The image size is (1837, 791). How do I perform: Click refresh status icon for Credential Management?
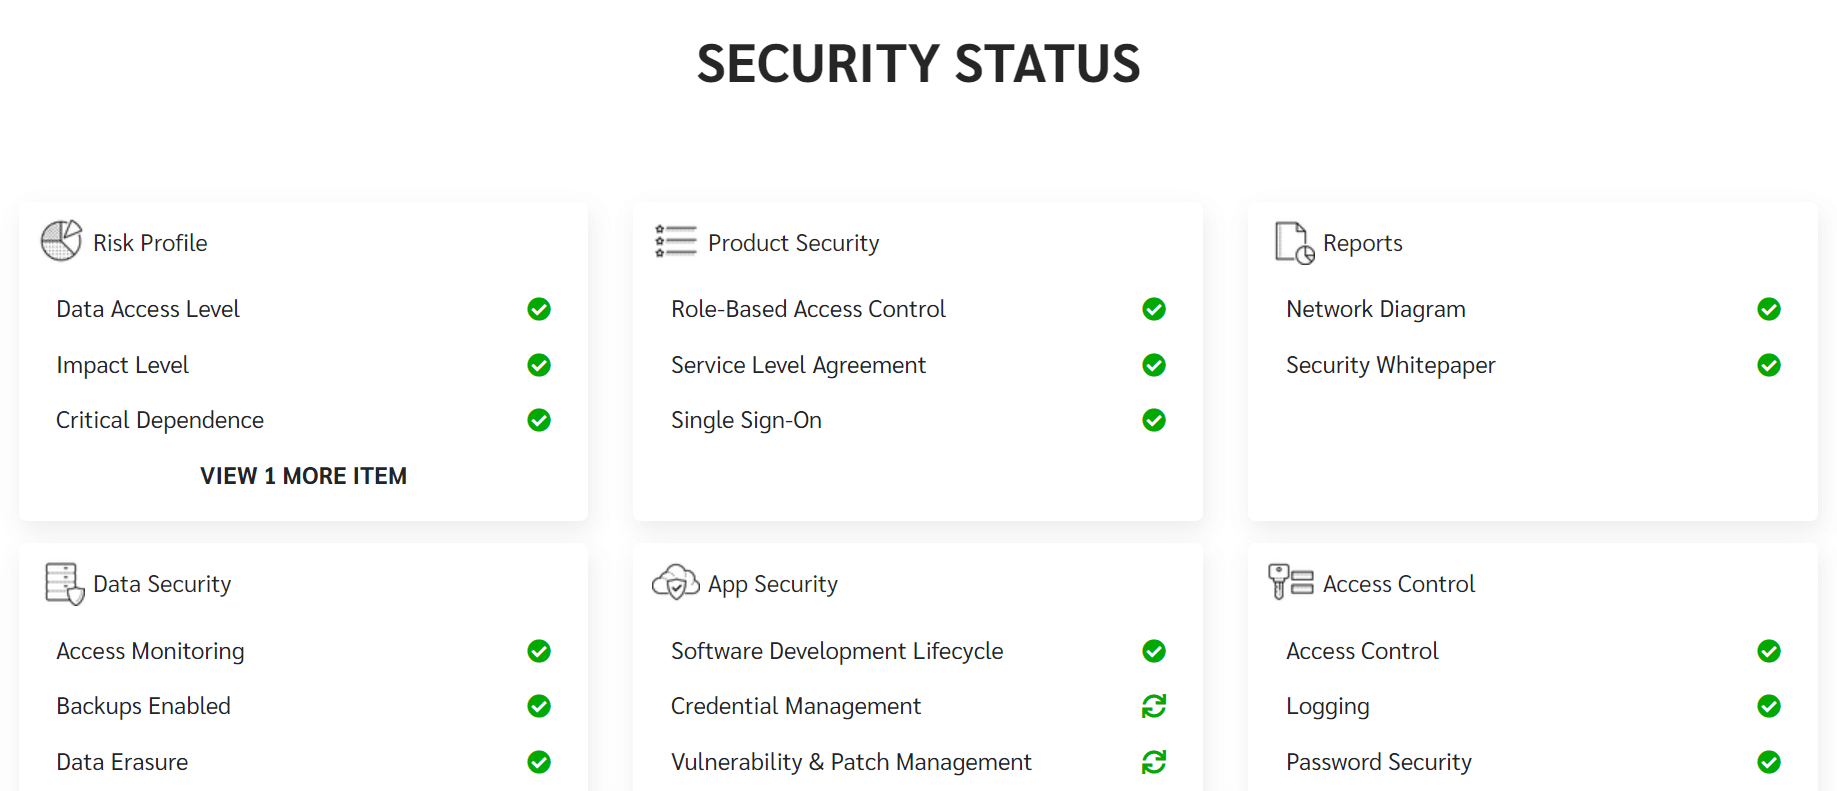click(1154, 706)
